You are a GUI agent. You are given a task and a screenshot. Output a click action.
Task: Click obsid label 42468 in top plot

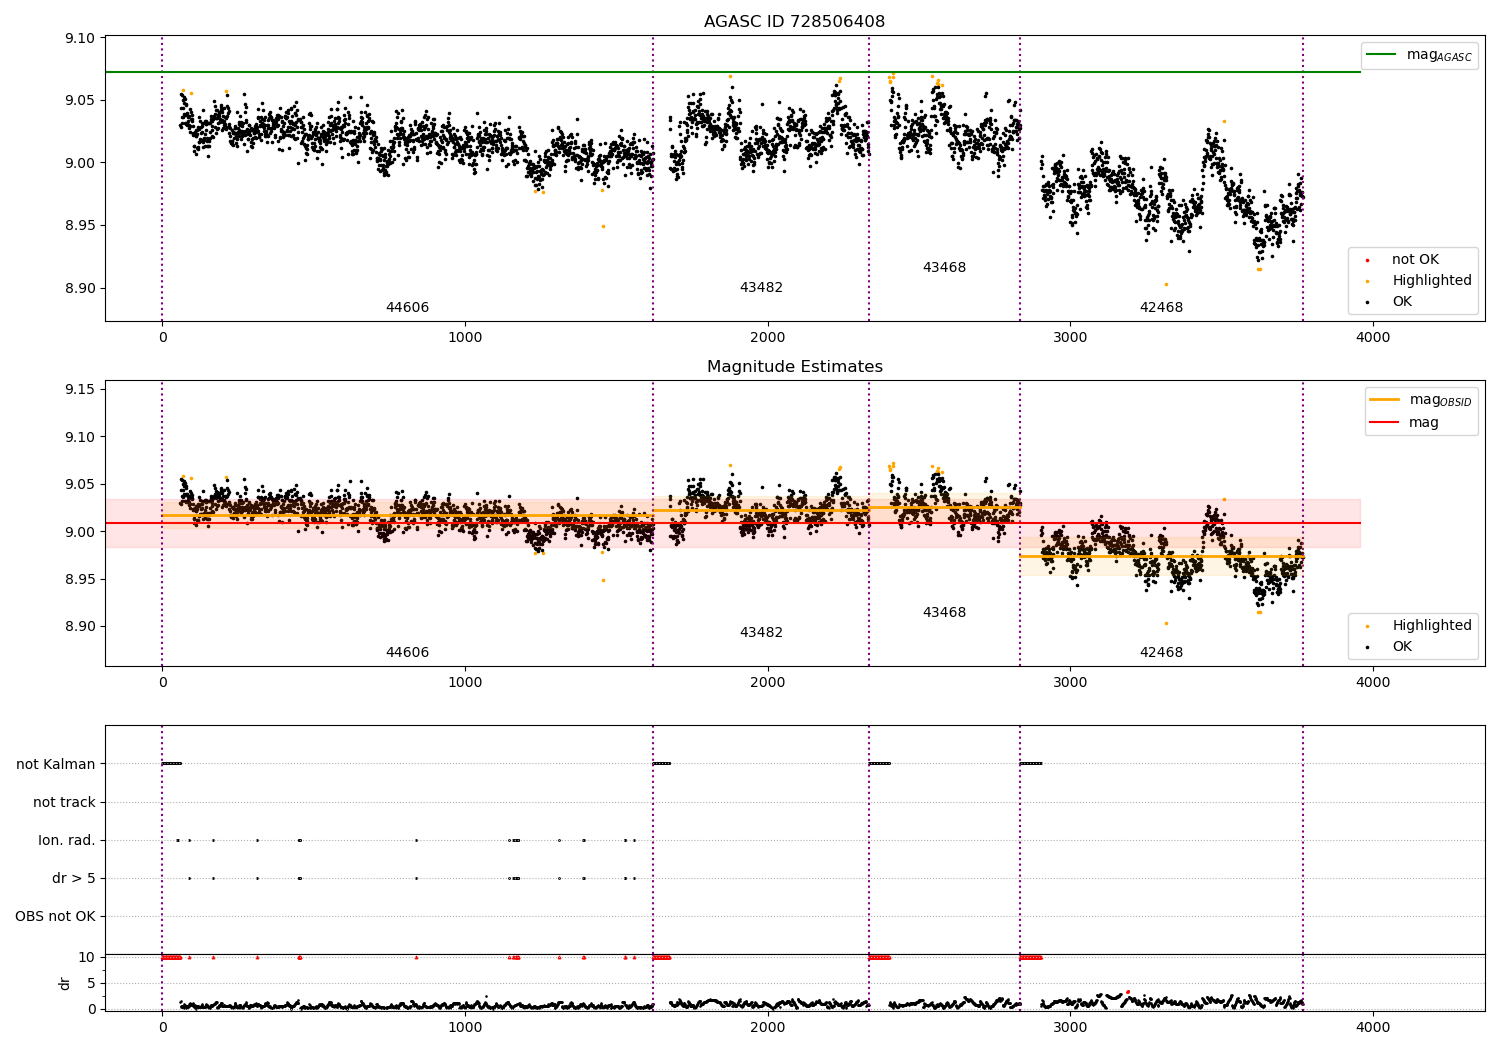point(1161,308)
